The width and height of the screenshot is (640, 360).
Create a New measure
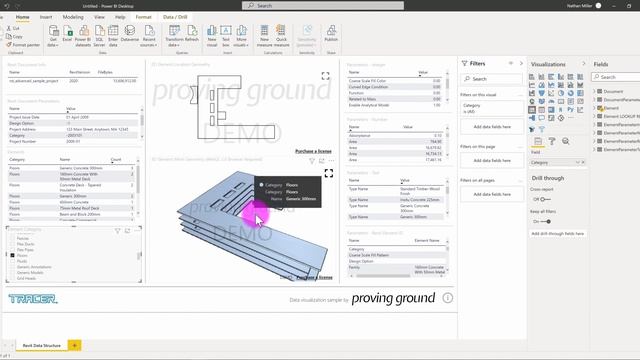(x=264, y=36)
